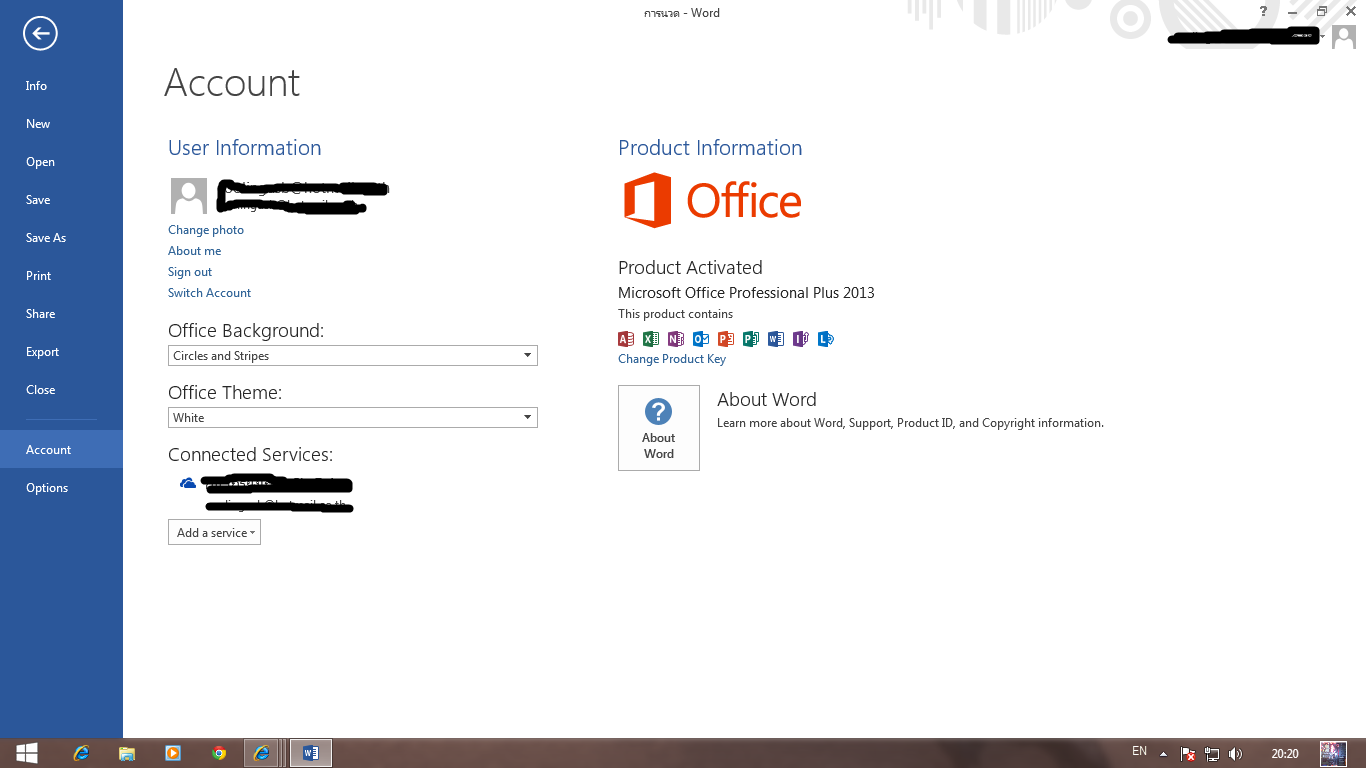The image size is (1366, 768).
Task: Click the Product Information heading
Action: [x=710, y=148]
